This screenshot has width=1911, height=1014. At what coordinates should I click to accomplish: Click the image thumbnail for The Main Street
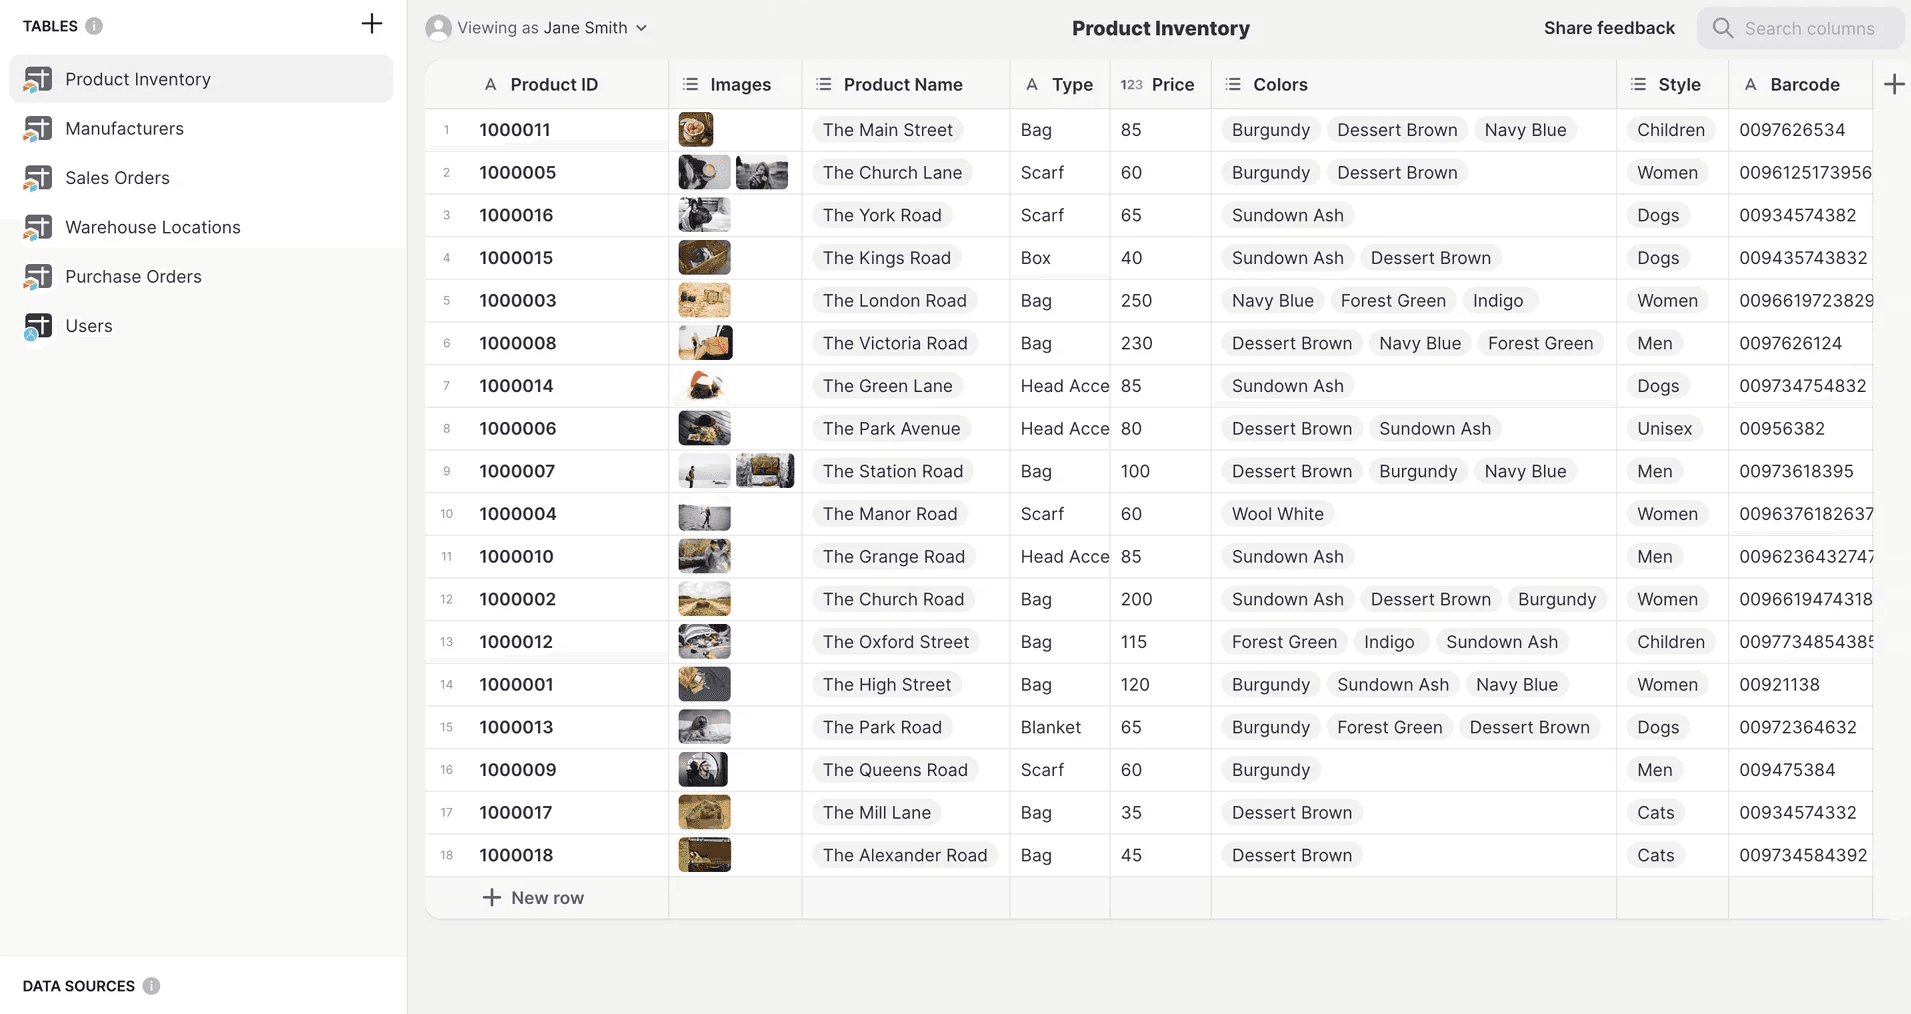(x=696, y=130)
